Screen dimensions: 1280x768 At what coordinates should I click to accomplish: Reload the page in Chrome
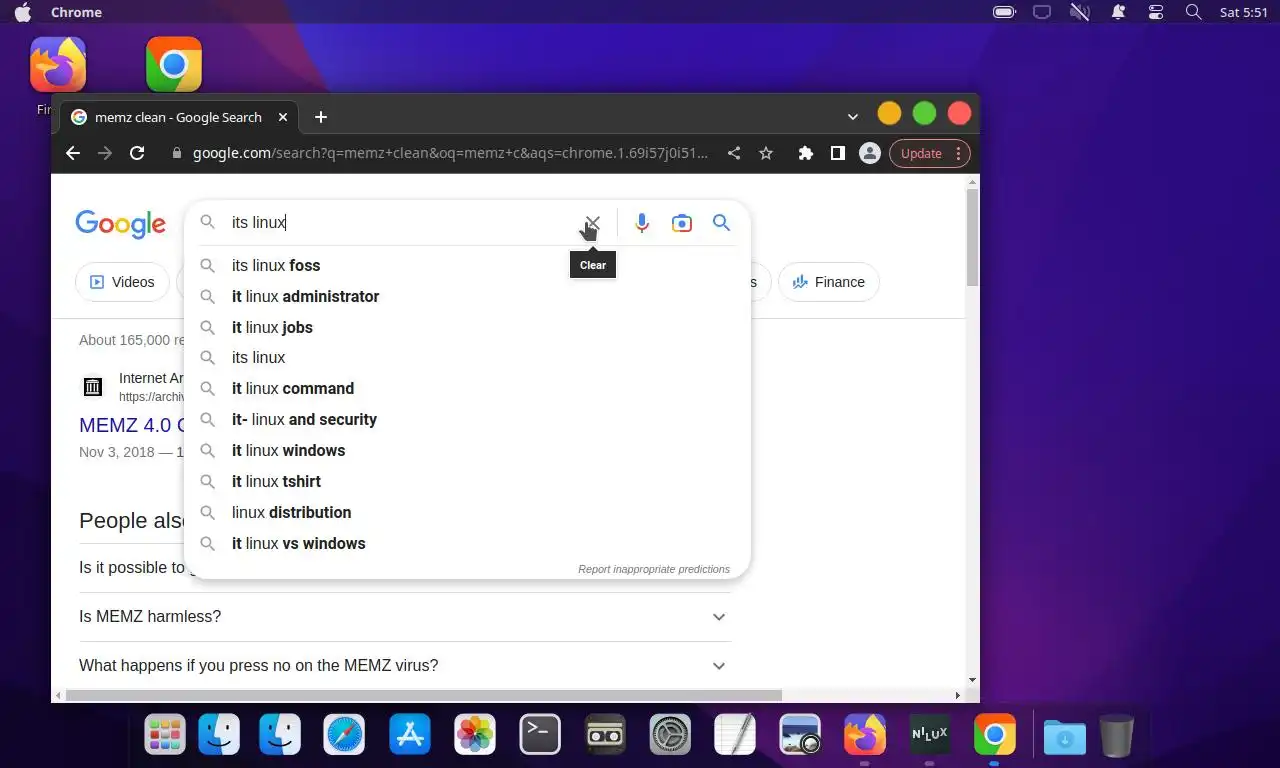[137, 153]
